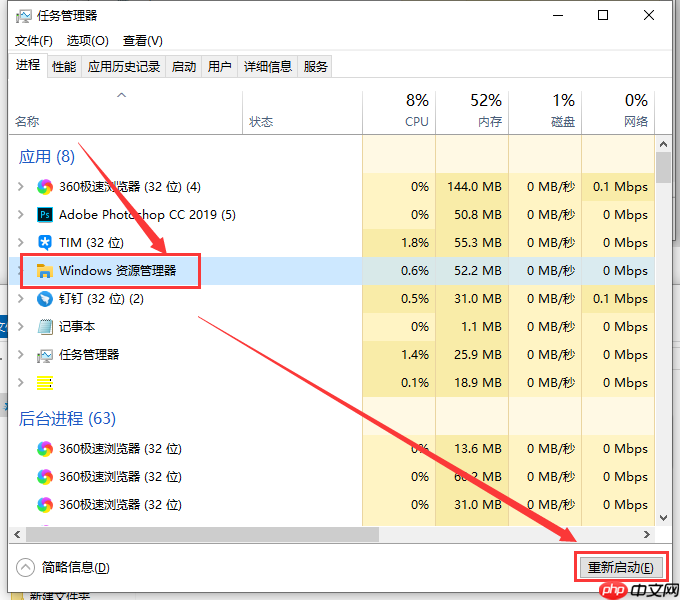Click the 应用 (8) group heading
The image size is (680, 600).
(46, 157)
